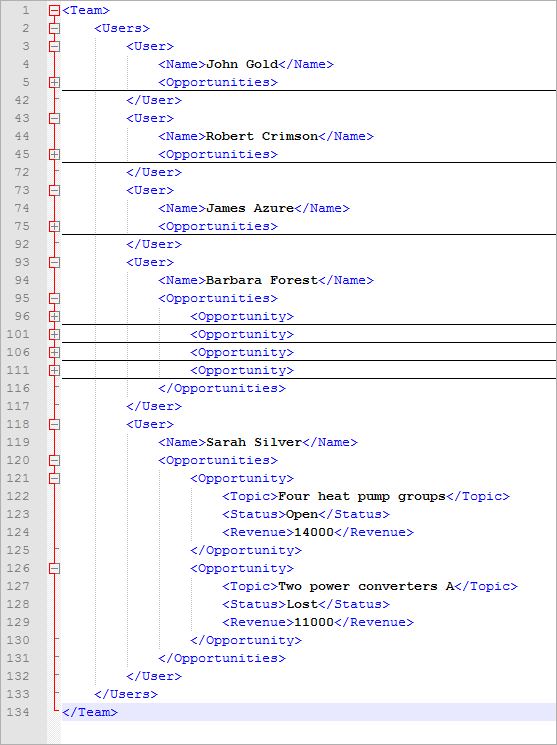Collapse the Opportunity fold on line 126
This screenshot has height=745, width=557.
pos(55,568)
